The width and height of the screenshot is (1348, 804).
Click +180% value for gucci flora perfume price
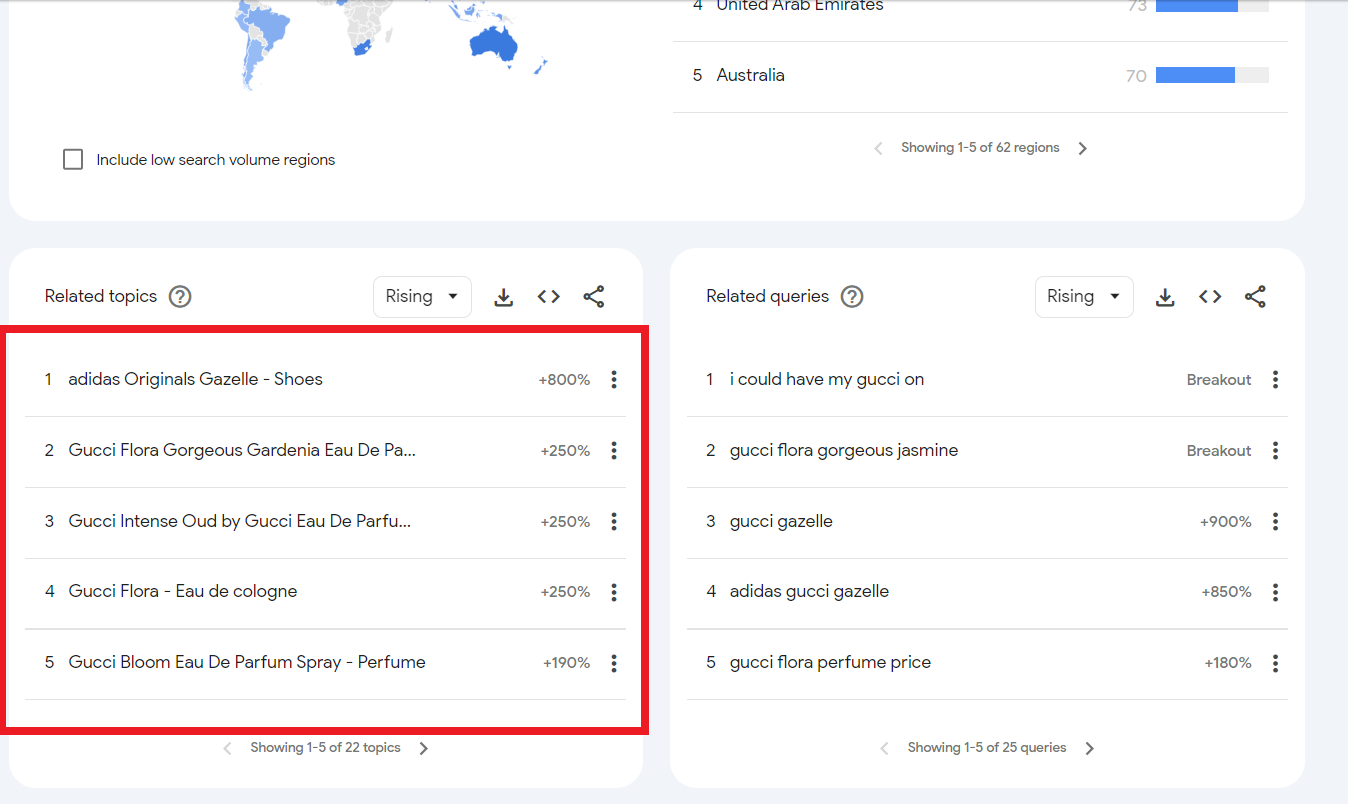(1228, 663)
